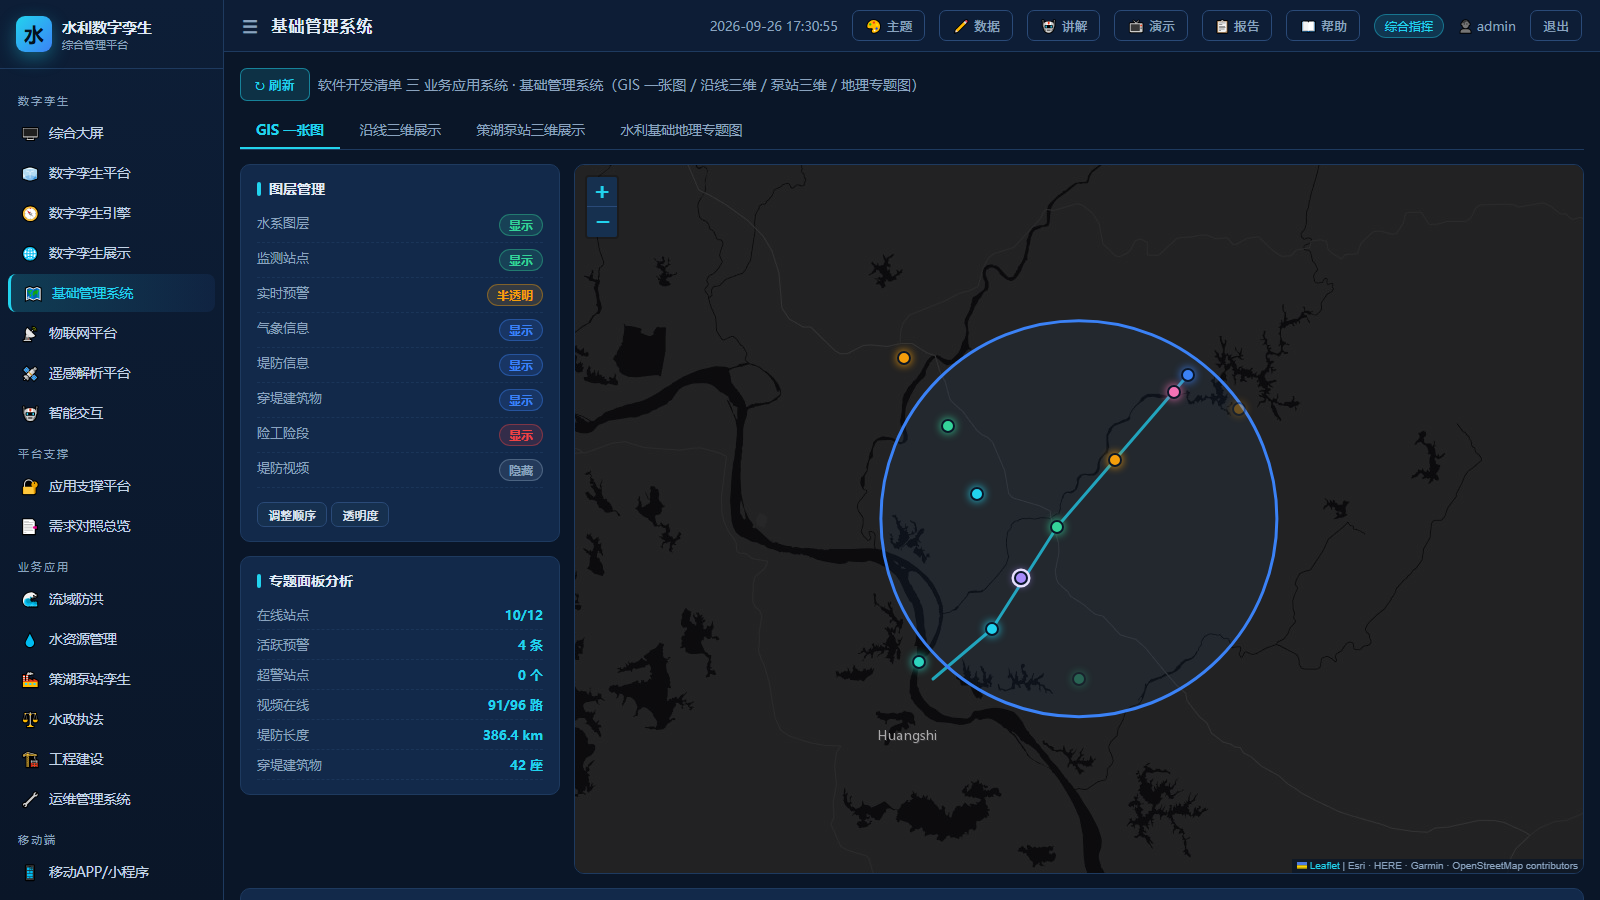Screen dimensions: 1600x900
Task: Click the 刷新 refresh button
Action: [275, 85]
